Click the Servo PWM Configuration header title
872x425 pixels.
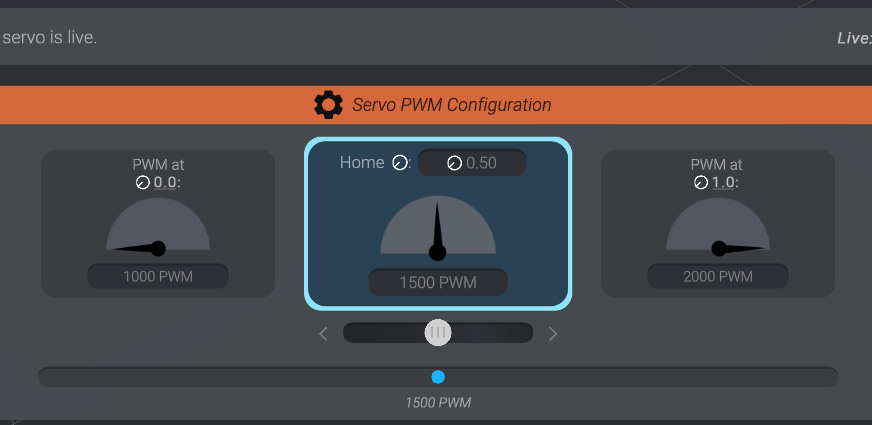(451, 105)
